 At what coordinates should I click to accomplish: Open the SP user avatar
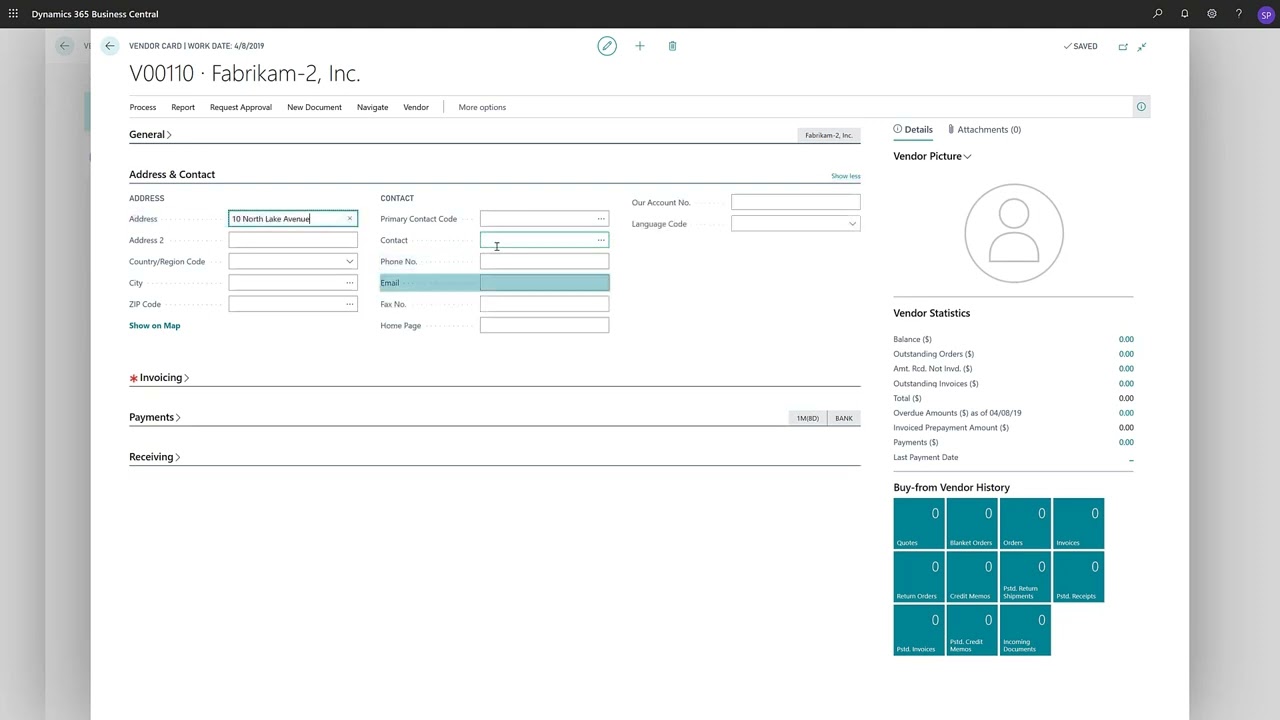tap(1267, 15)
